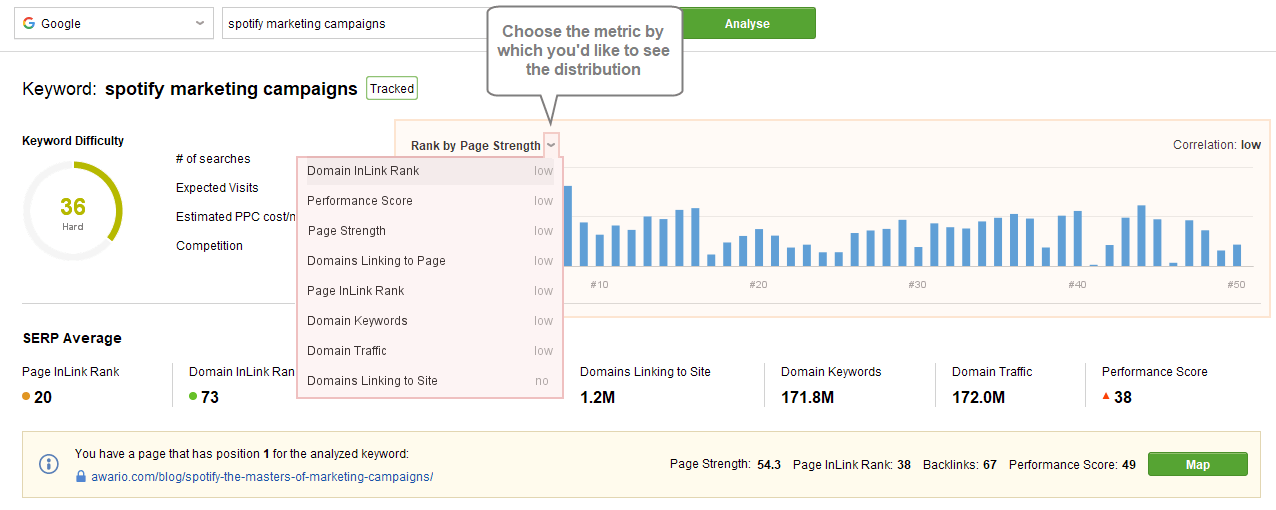Click the green dot by Domain InLink Rank 73

coord(193,397)
